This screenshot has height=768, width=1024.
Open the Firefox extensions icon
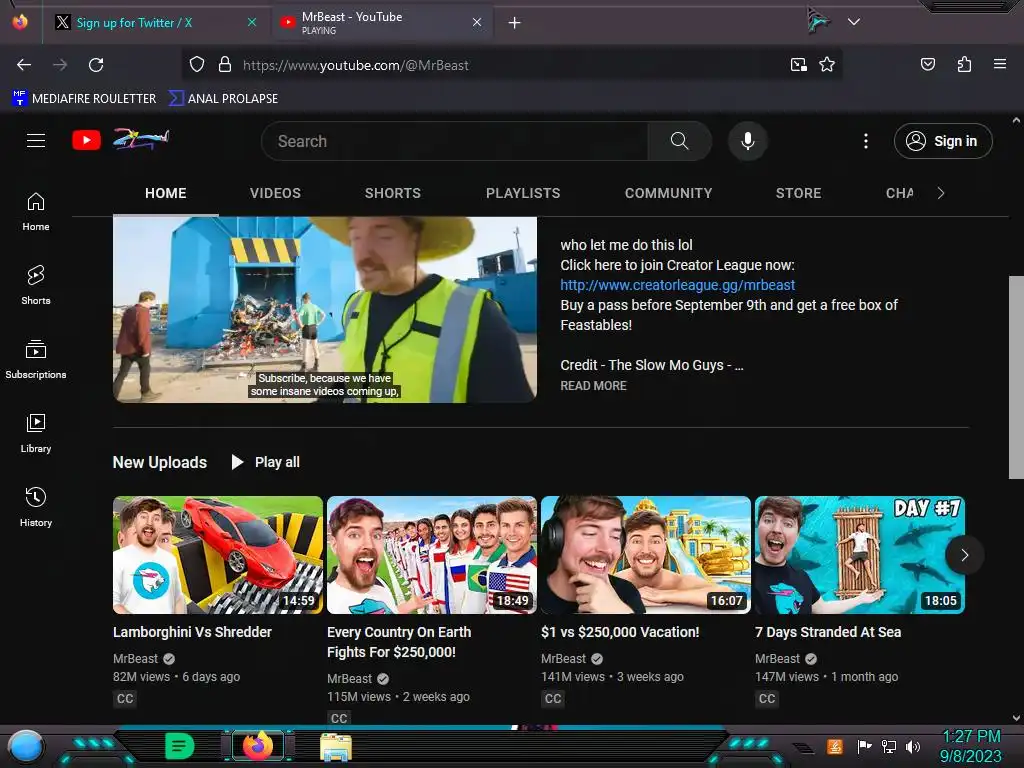(x=964, y=64)
